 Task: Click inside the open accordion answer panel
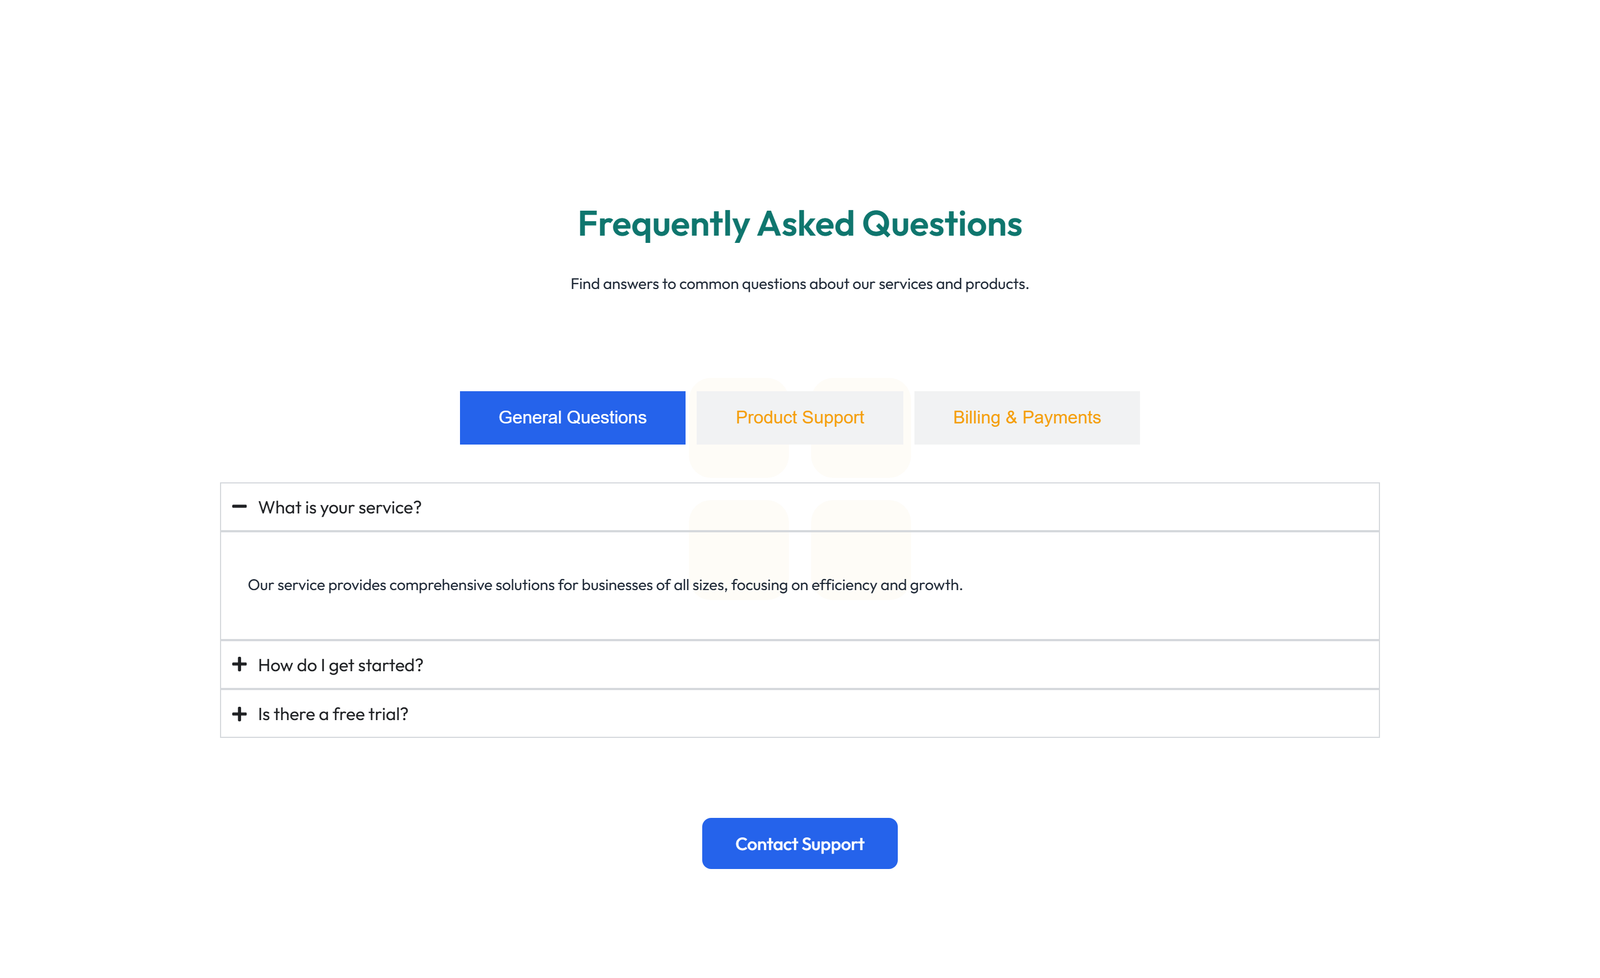click(799, 585)
